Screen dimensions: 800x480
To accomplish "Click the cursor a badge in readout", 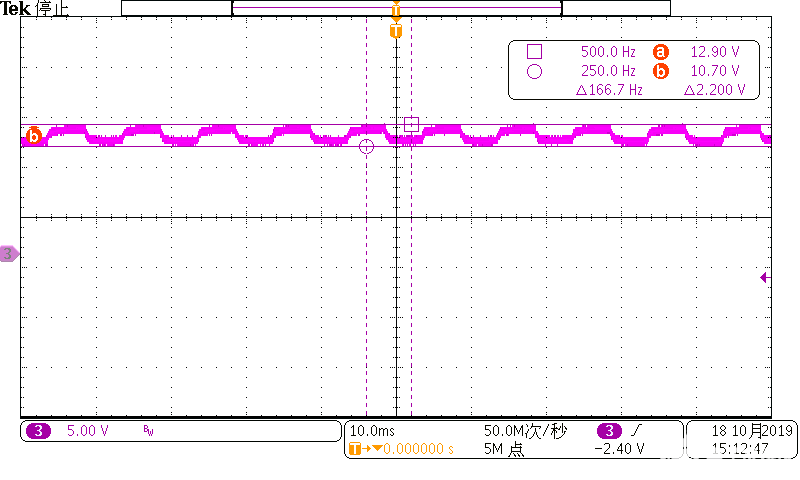I will coord(661,52).
